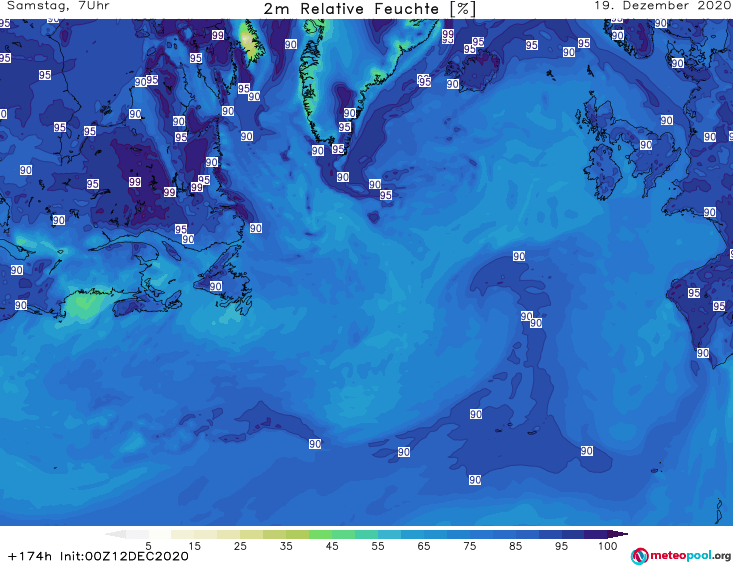The image size is (733, 566).
Task: Click the '+174h' forecast offset text
Action: (x=30, y=556)
